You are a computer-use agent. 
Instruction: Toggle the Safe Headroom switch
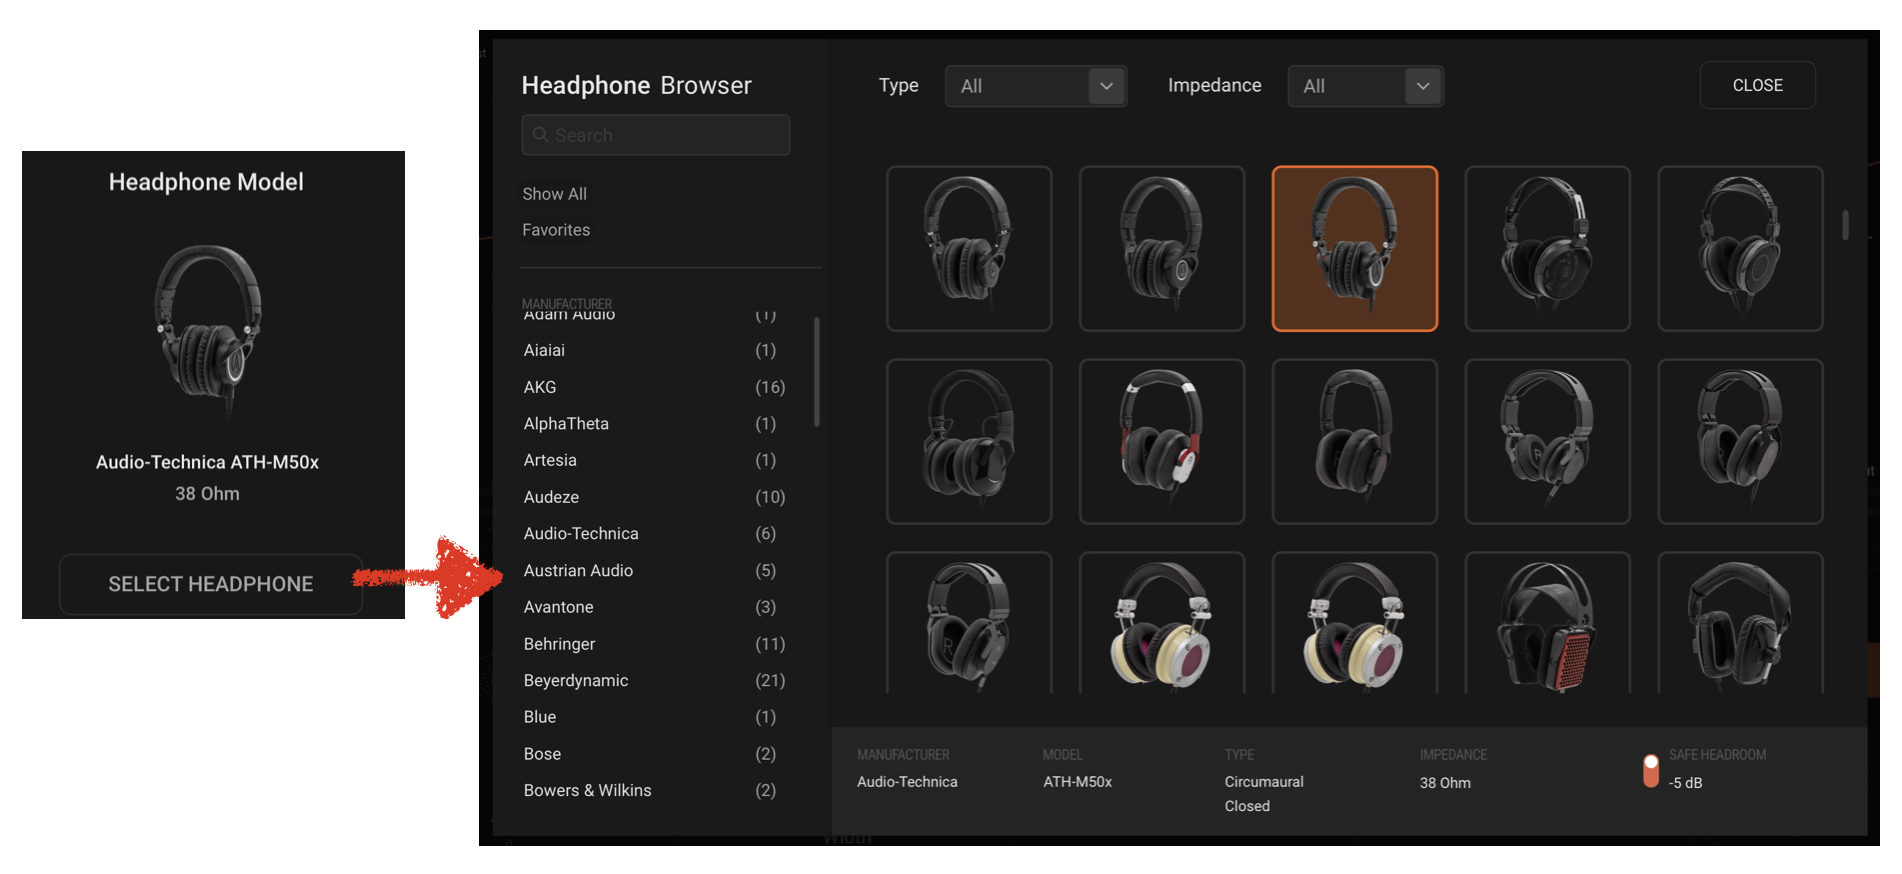click(1651, 770)
